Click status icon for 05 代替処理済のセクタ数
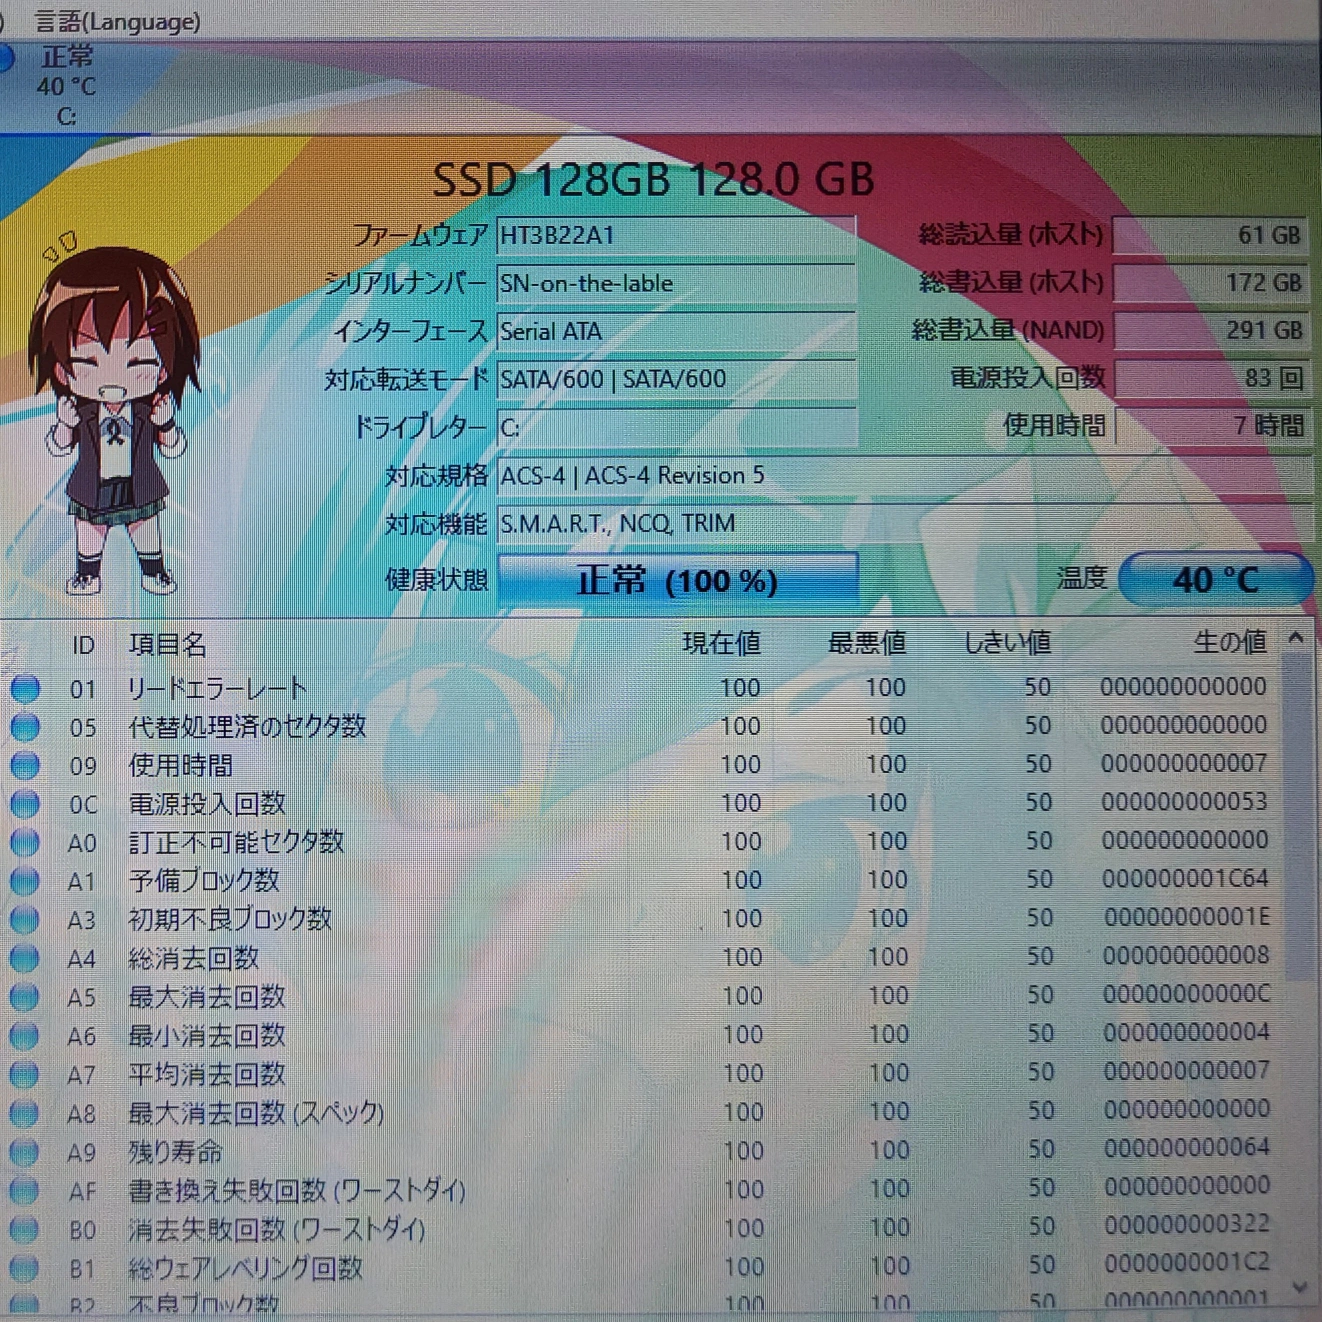1322x1322 pixels. coord(25,727)
